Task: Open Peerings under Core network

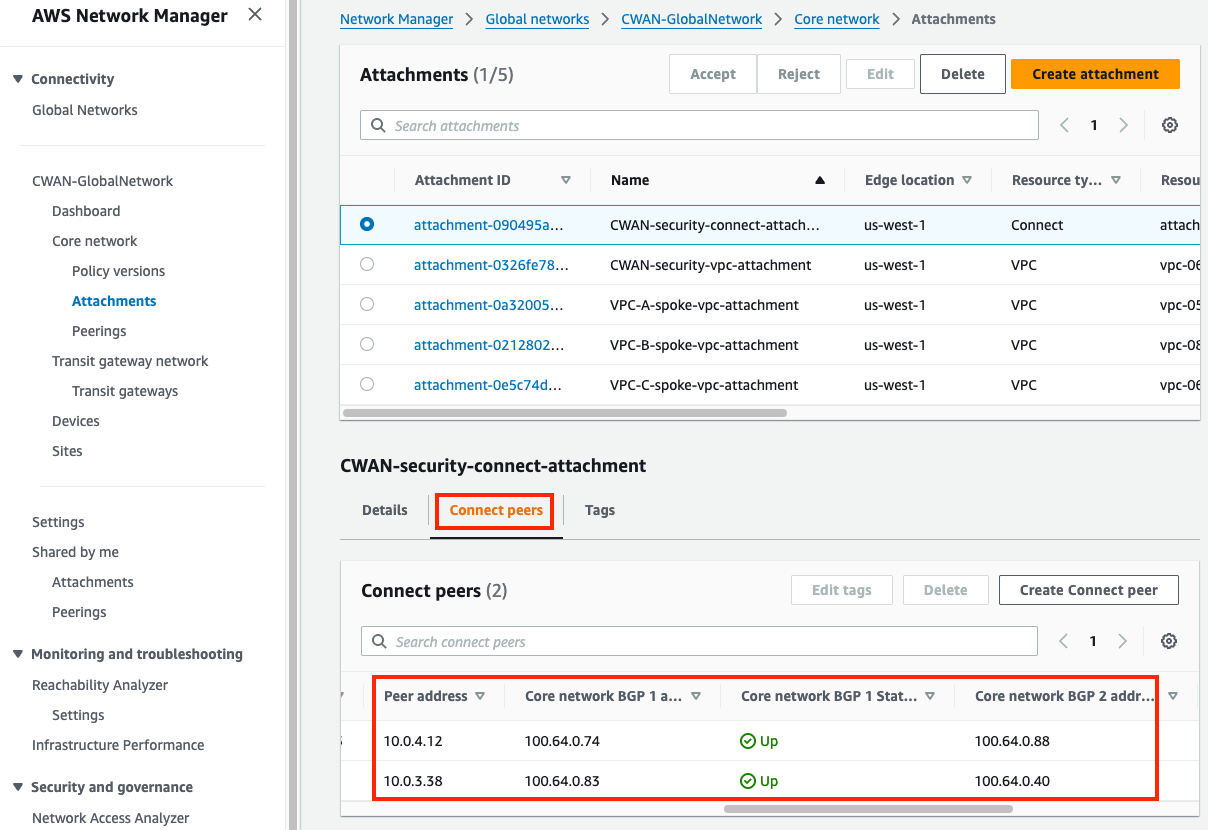Action: coord(99,331)
